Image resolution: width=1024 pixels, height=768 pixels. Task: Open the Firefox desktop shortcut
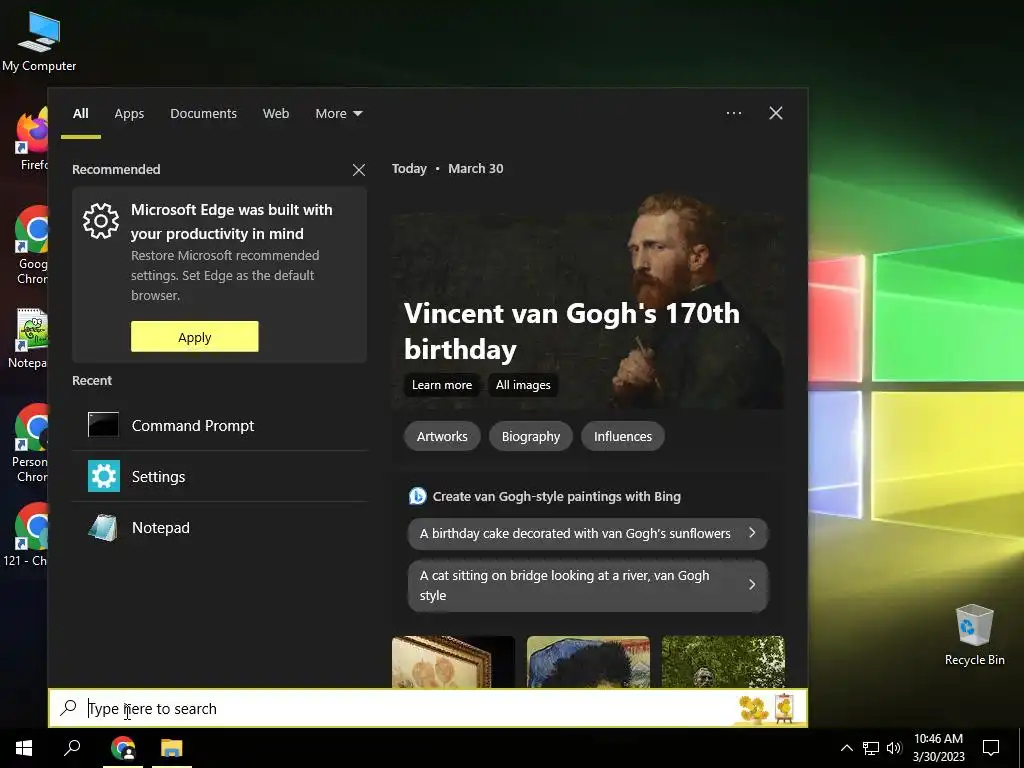[32, 140]
